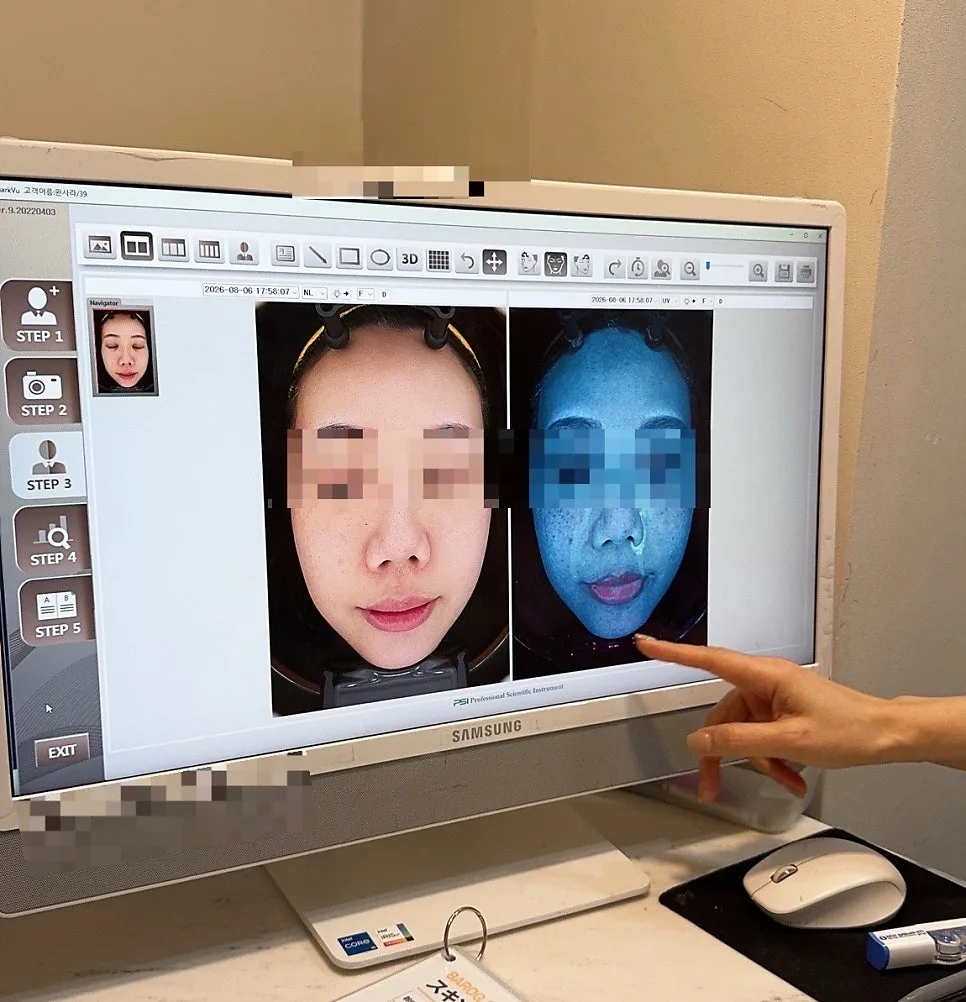The width and height of the screenshot is (966, 1002).
Task: Click the Navigator face thumbnail
Action: (x=124, y=350)
